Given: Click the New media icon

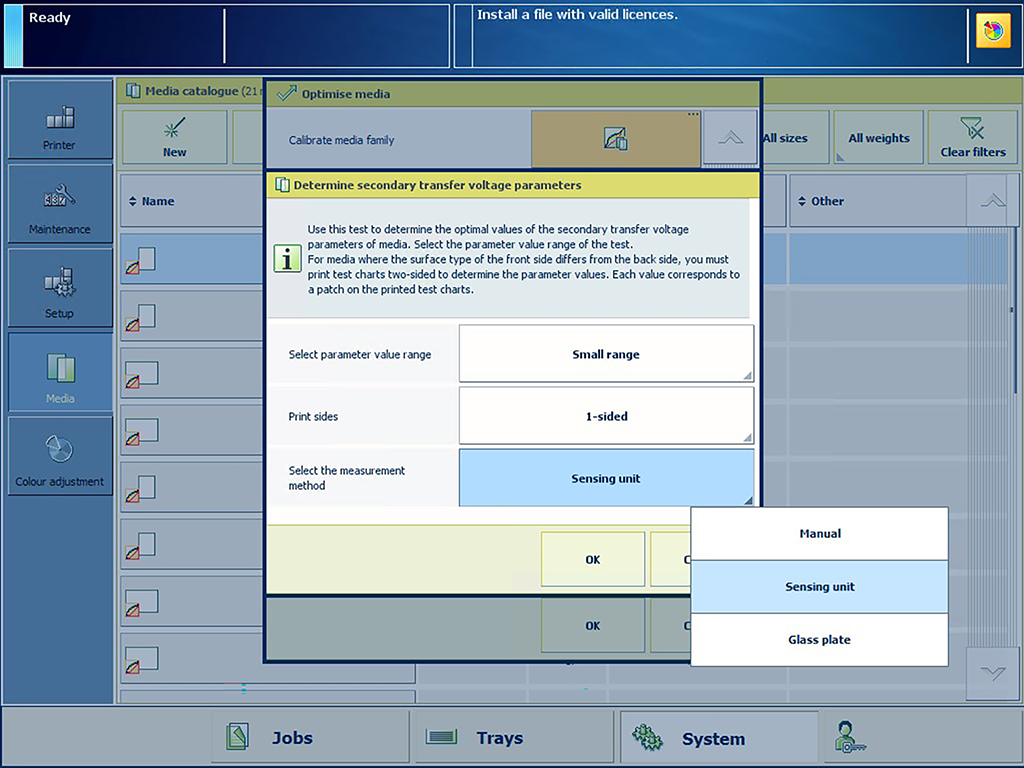Looking at the screenshot, I should pos(174,138).
